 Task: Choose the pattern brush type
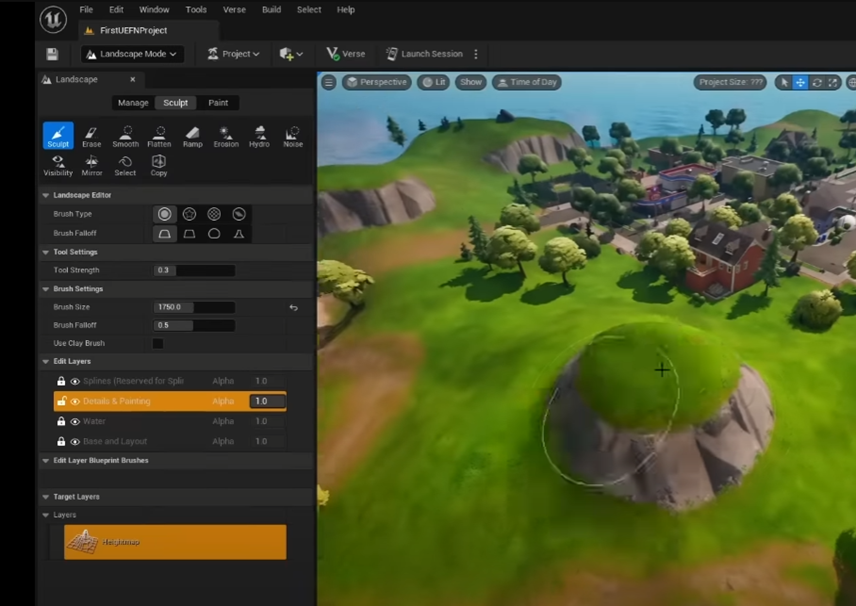(214, 214)
